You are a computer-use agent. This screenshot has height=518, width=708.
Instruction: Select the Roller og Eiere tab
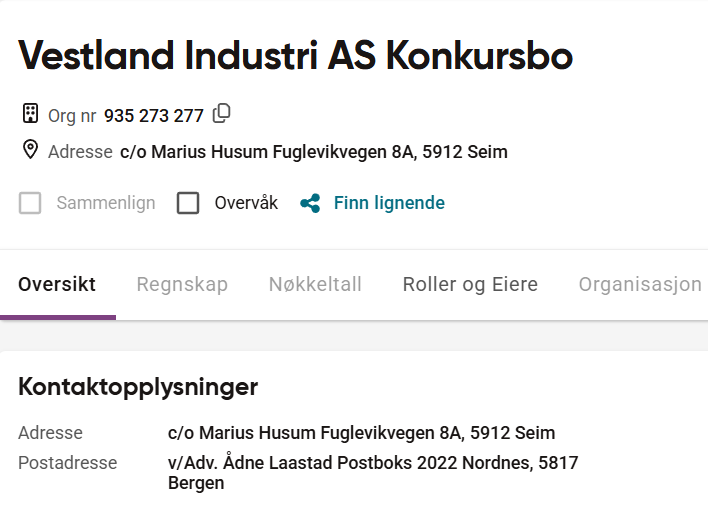pos(470,285)
